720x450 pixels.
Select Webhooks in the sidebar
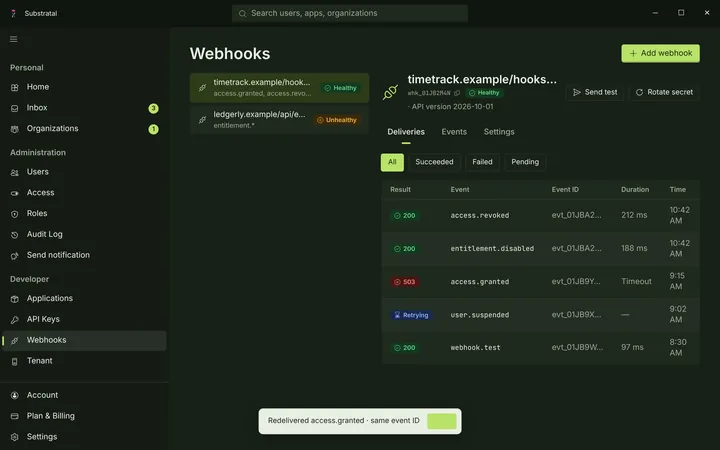click(84, 340)
